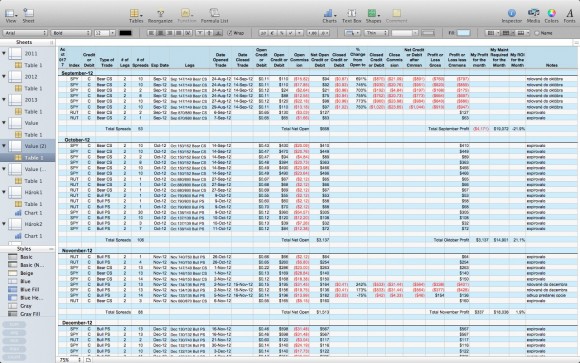Click the October-12 section heading
Screen dimensions: 580x363
[78, 140]
